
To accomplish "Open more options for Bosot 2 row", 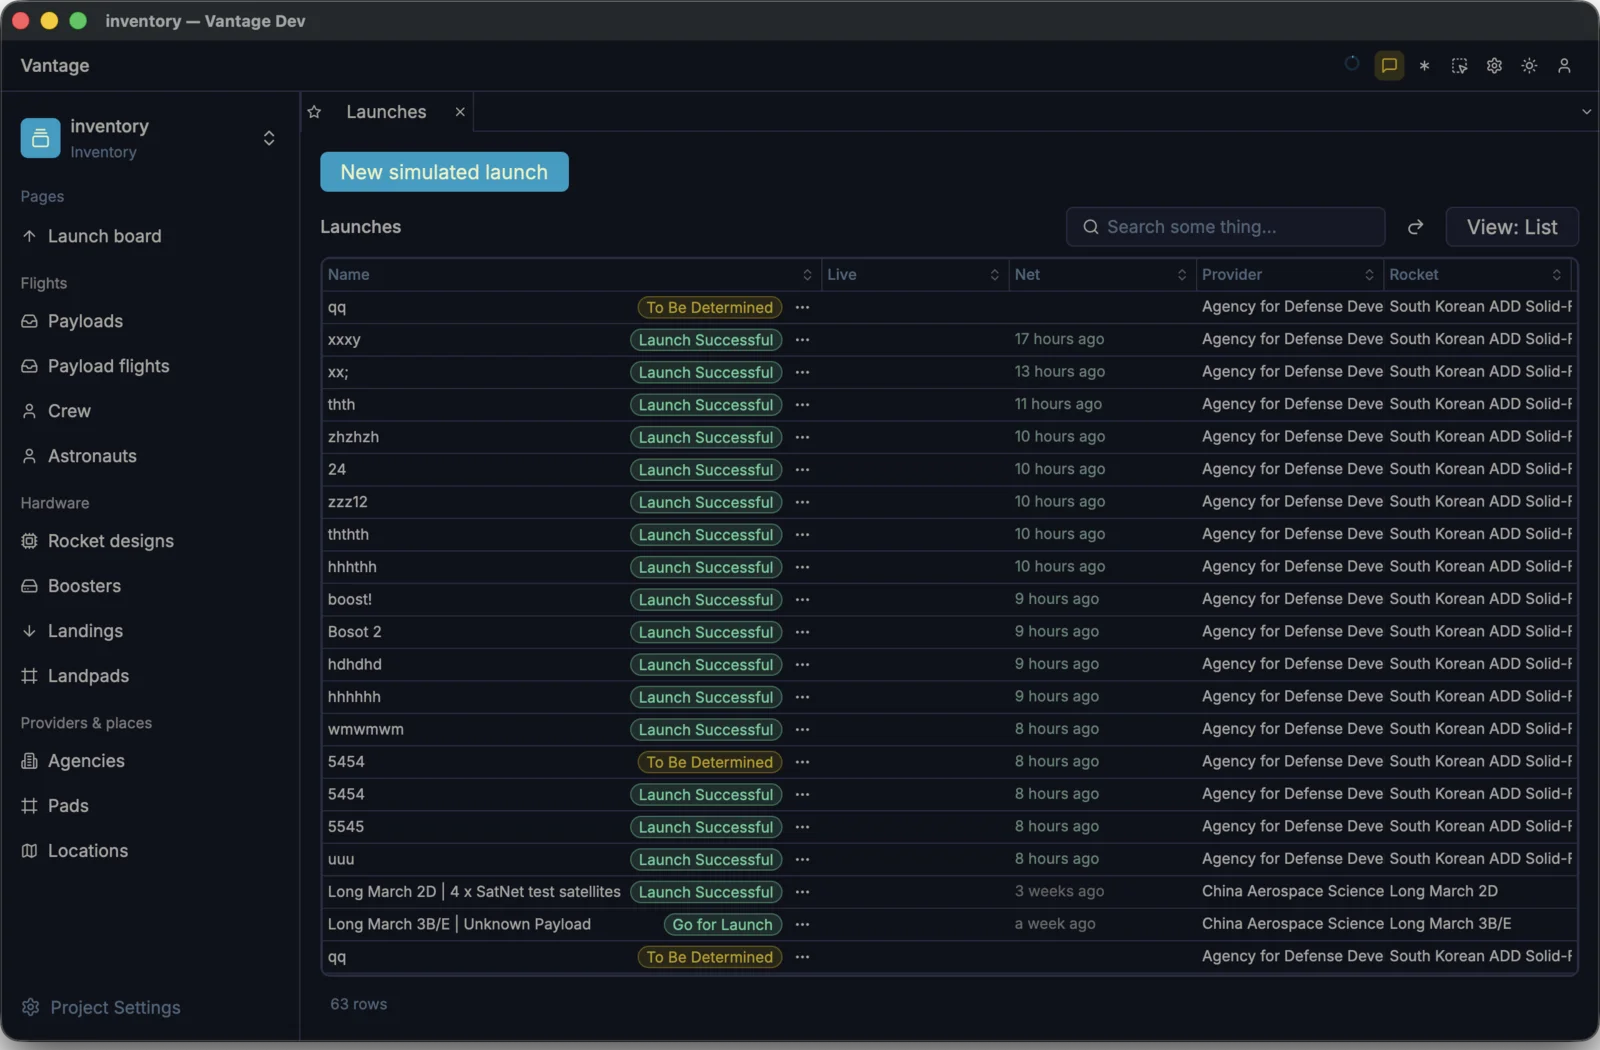I will 802,633.
